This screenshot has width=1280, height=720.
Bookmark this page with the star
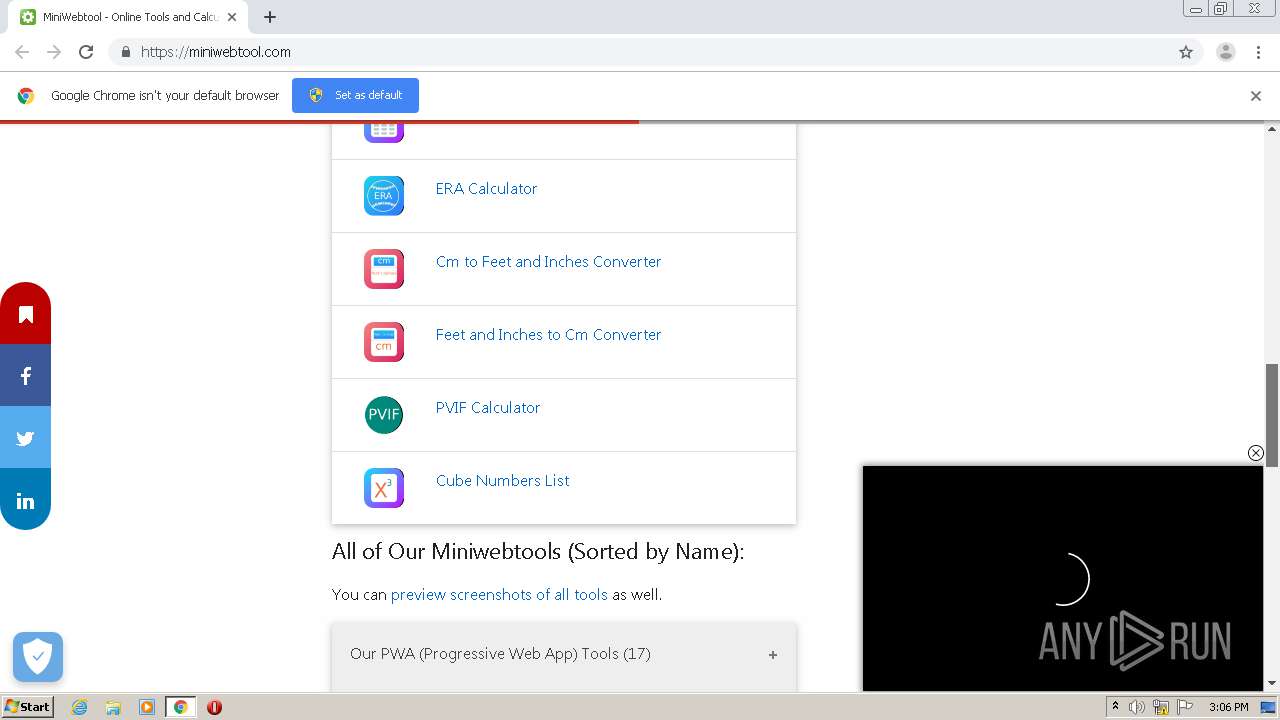[1186, 52]
